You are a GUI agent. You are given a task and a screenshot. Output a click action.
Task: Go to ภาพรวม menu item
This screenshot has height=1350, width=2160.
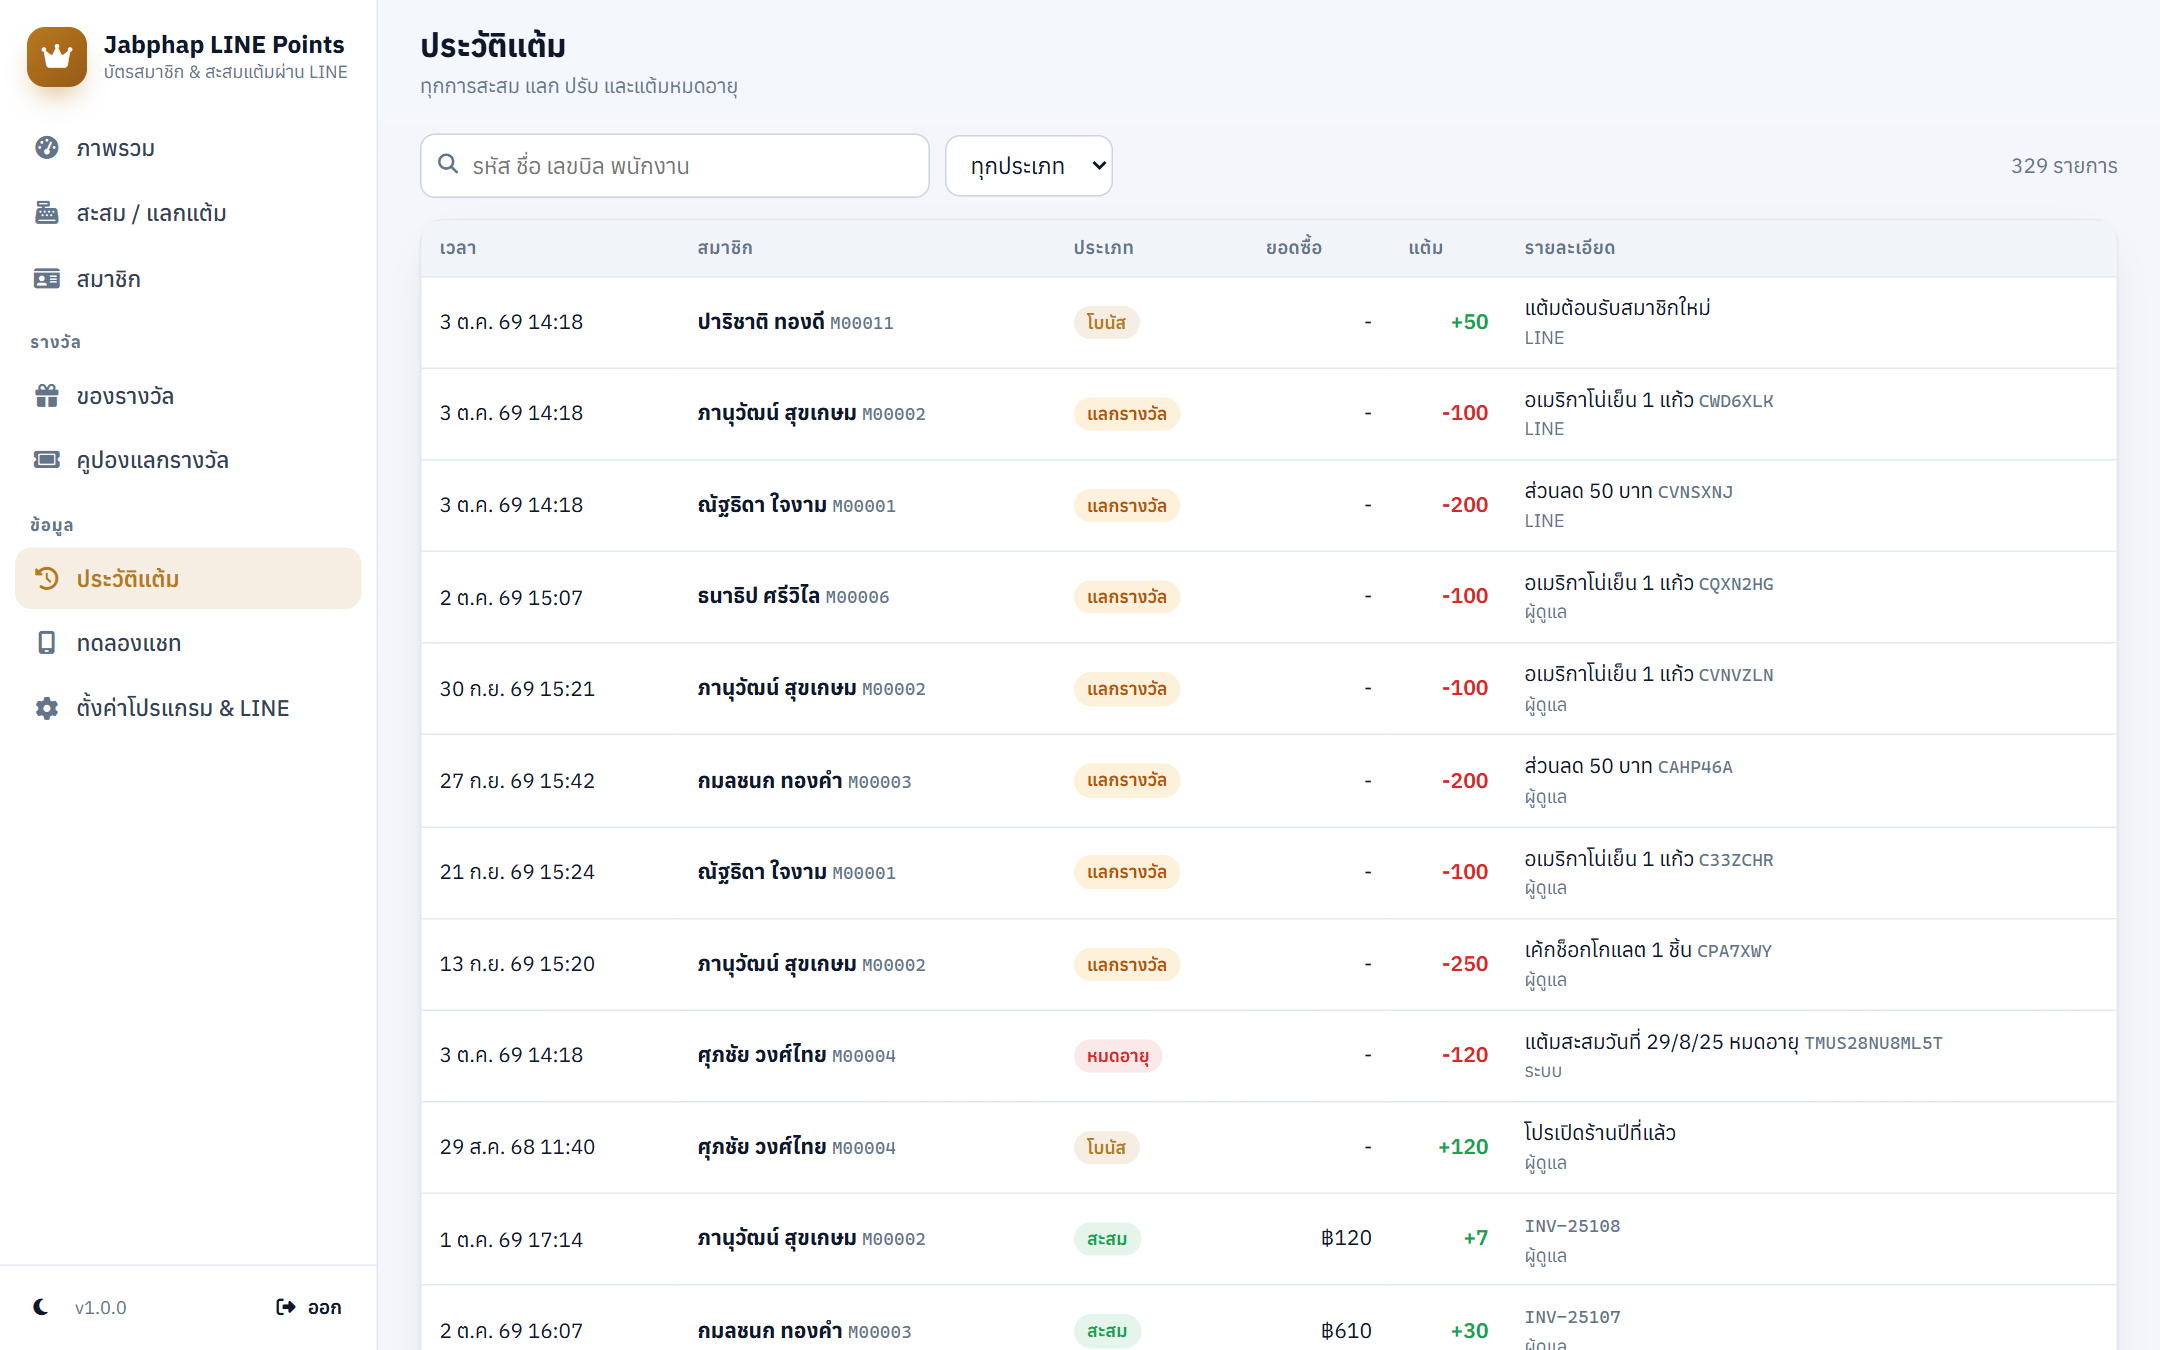click(188, 148)
